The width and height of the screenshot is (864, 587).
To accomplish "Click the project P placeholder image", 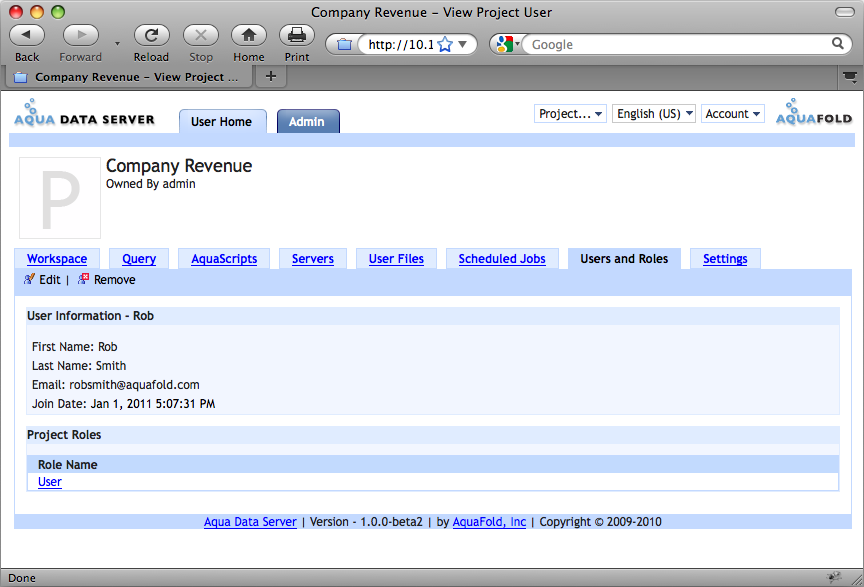I will point(60,198).
